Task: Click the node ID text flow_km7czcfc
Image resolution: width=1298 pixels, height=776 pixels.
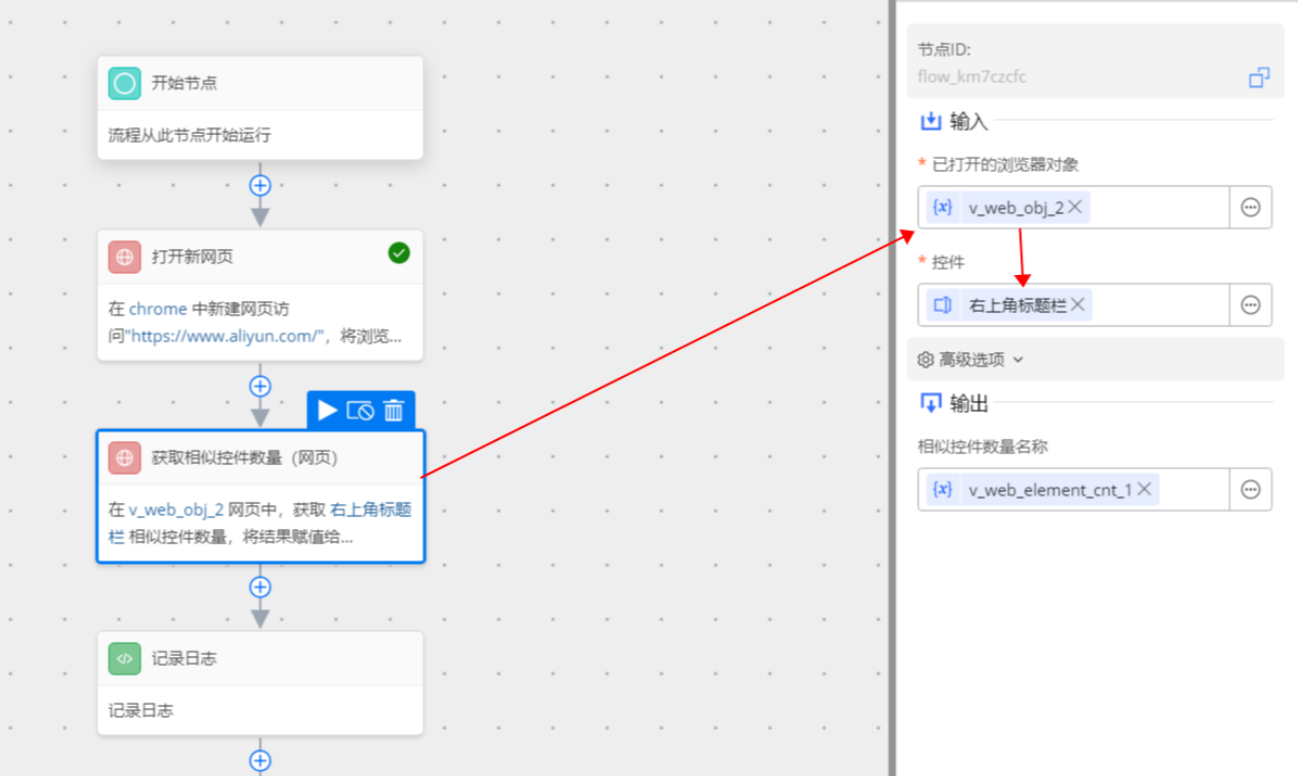Action: pos(971,77)
